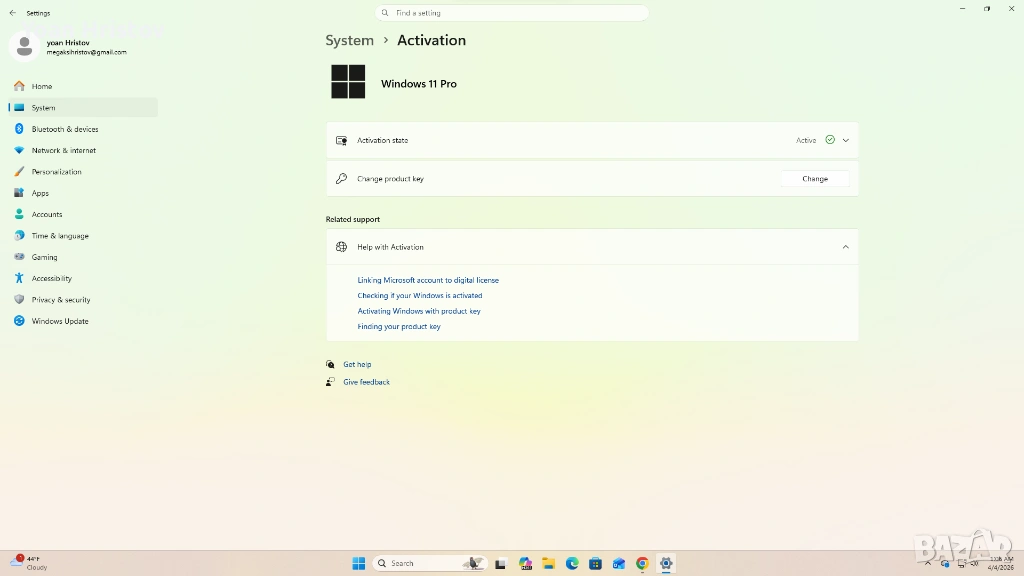Open Privacy & security settings
This screenshot has height=576, width=1024.
(x=61, y=300)
